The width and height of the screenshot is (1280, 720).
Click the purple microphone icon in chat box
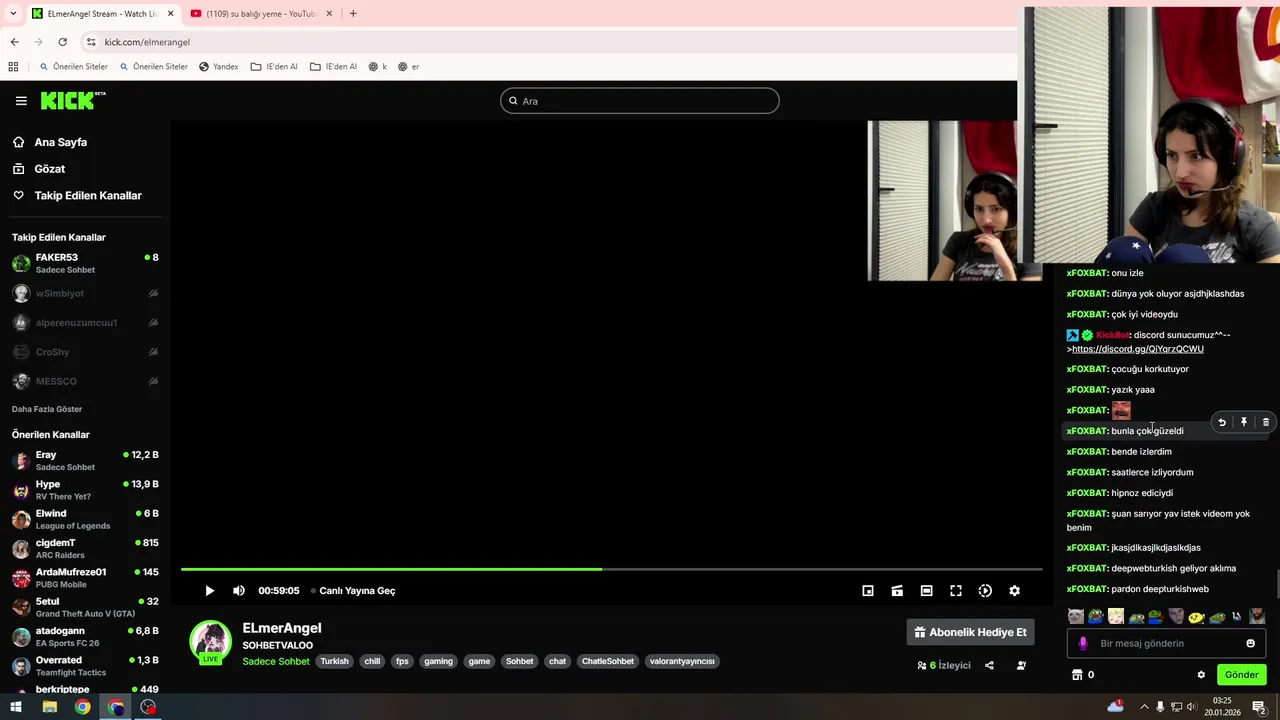(x=1083, y=644)
